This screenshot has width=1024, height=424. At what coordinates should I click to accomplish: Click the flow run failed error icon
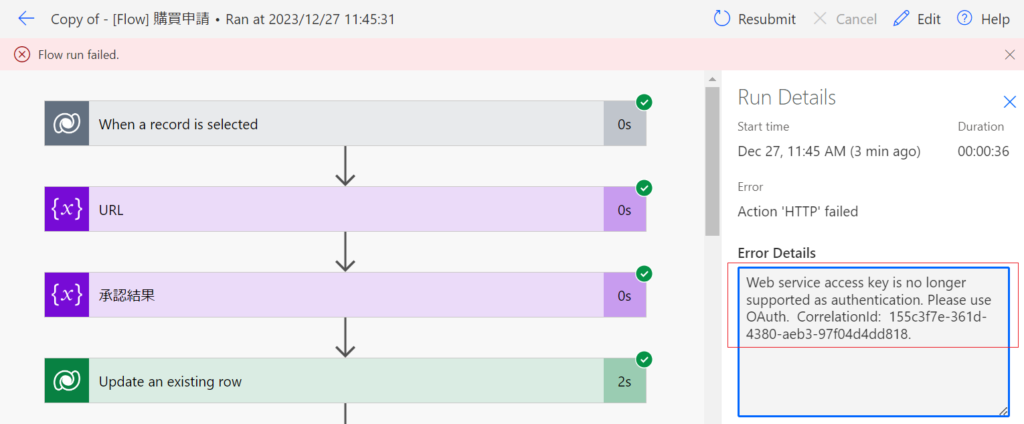pos(22,54)
